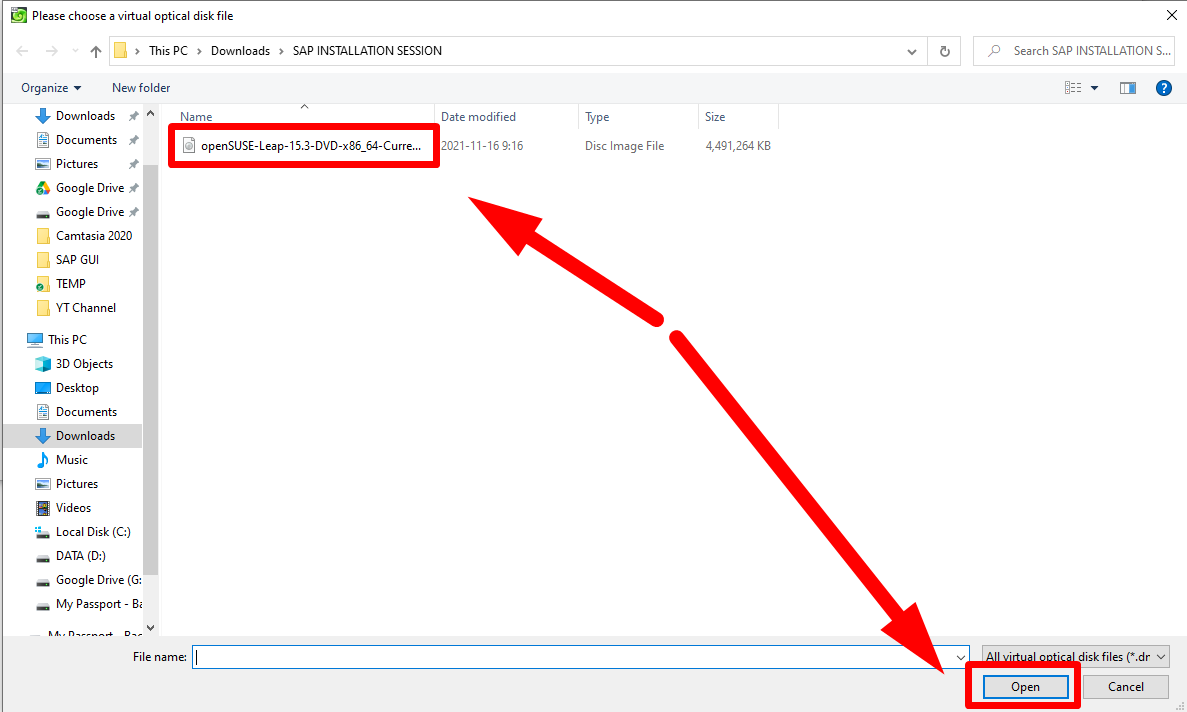Click SAP INSTALLATION SESSION breadcrumb segment

point(367,51)
